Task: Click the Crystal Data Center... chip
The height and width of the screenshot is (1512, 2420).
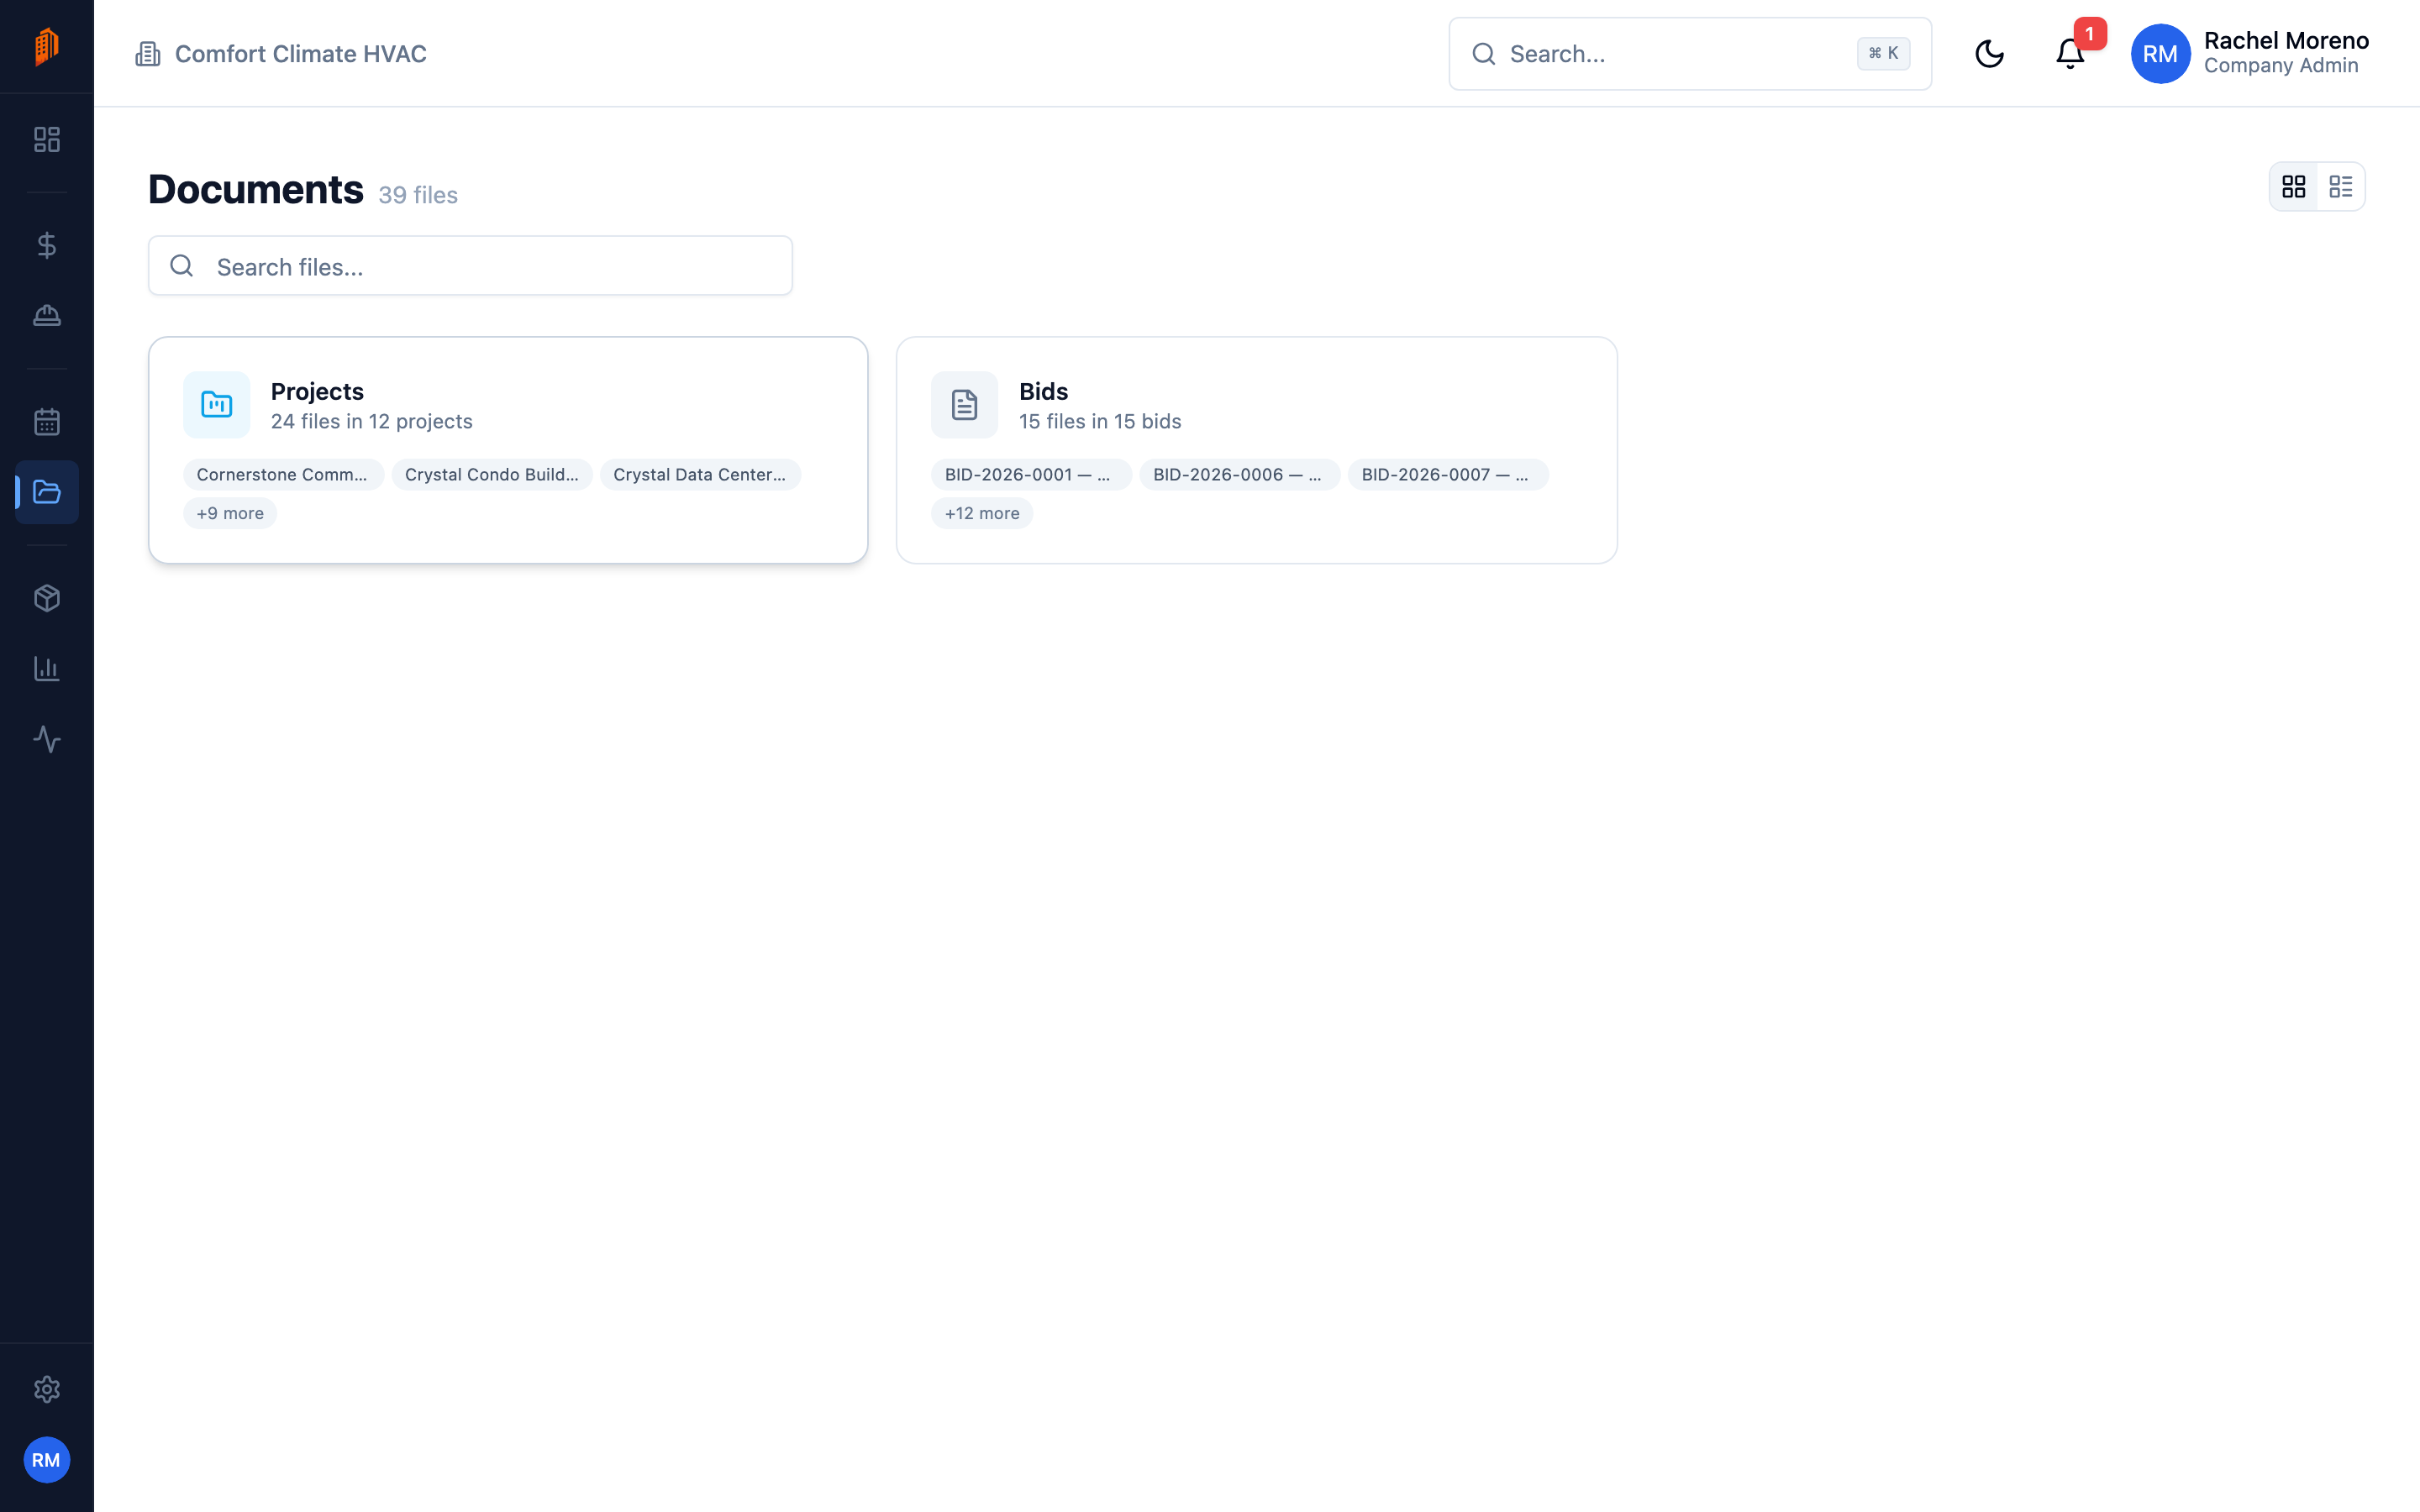Action: [700, 475]
